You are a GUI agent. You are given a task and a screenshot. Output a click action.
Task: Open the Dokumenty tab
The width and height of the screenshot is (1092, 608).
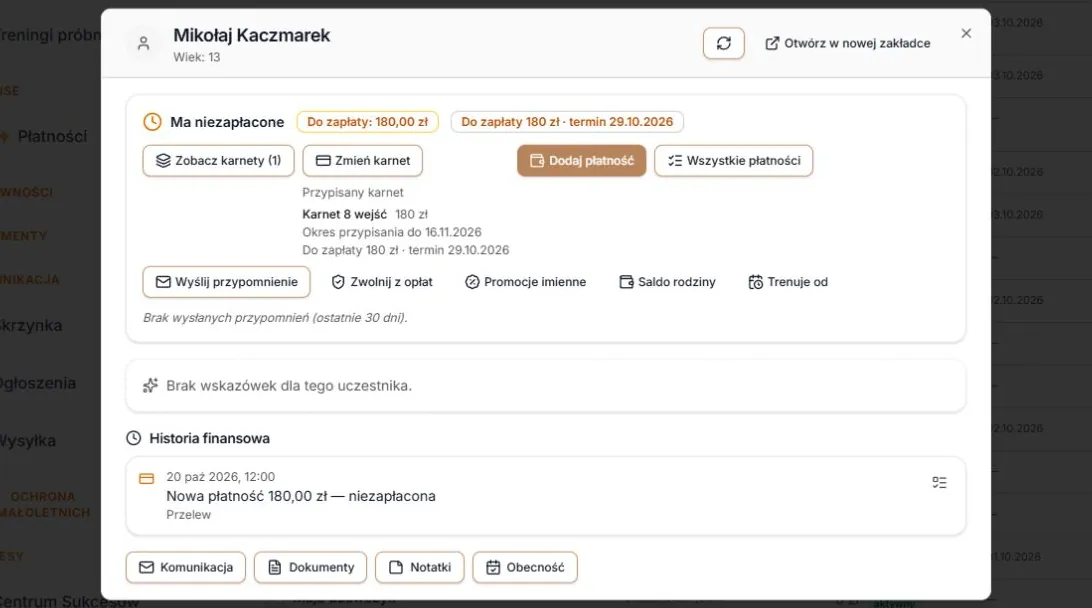click(x=311, y=568)
